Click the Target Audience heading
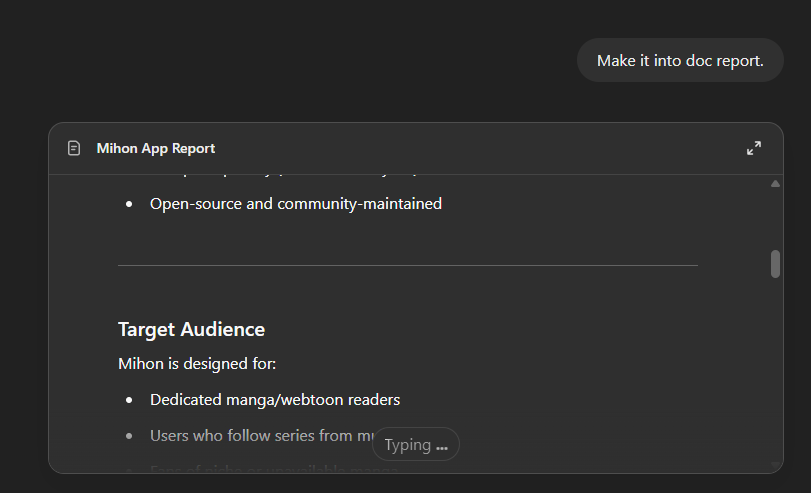The width and height of the screenshot is (811, 493). click(191, 330)
